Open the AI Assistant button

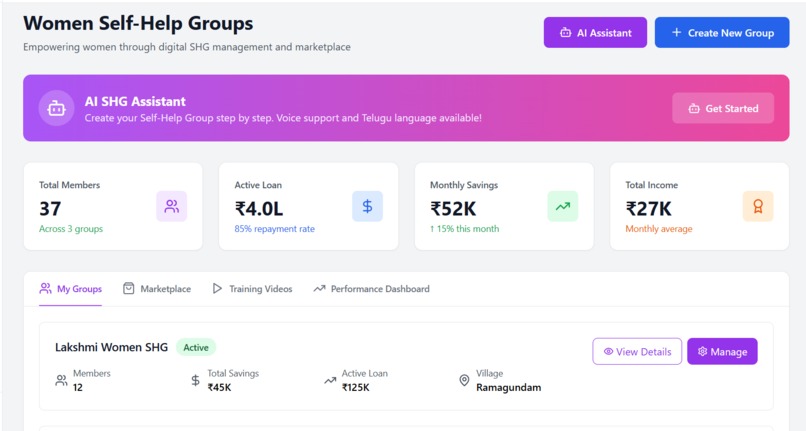(x=595, y=32)
